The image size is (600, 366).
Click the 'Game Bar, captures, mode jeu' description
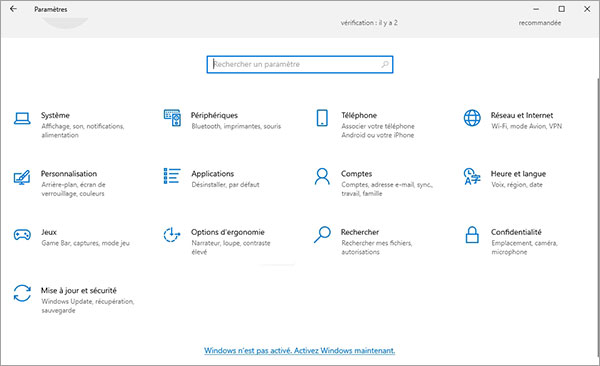tap(85, 243)
